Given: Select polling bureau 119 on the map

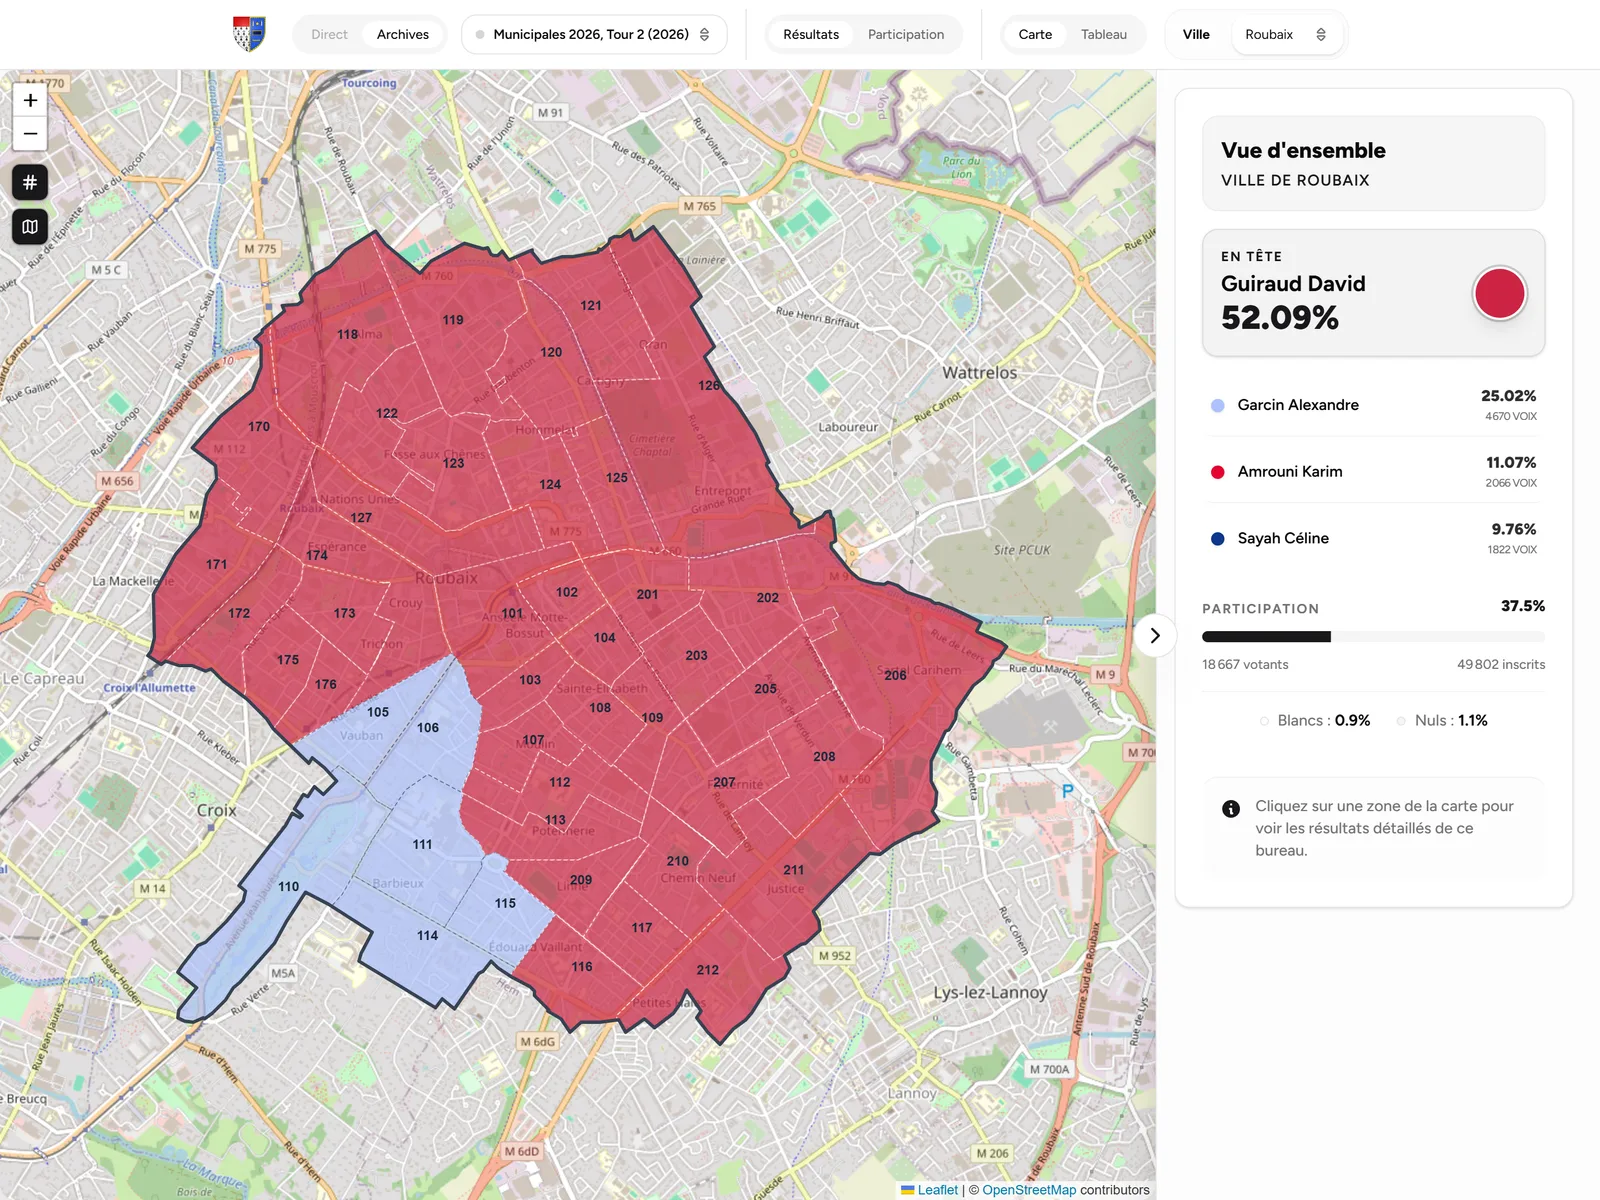Looking at the screenshot, I should click(x=453, y=320).
